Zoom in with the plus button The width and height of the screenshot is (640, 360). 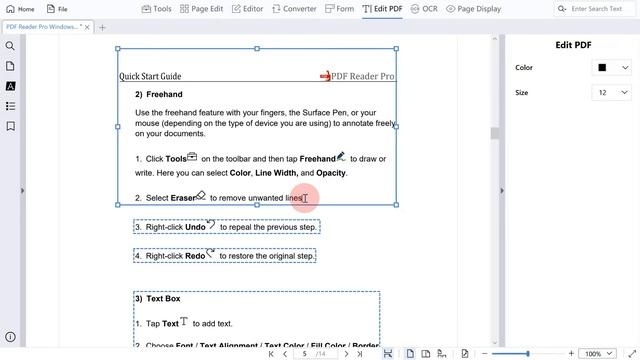coord(571,354)
